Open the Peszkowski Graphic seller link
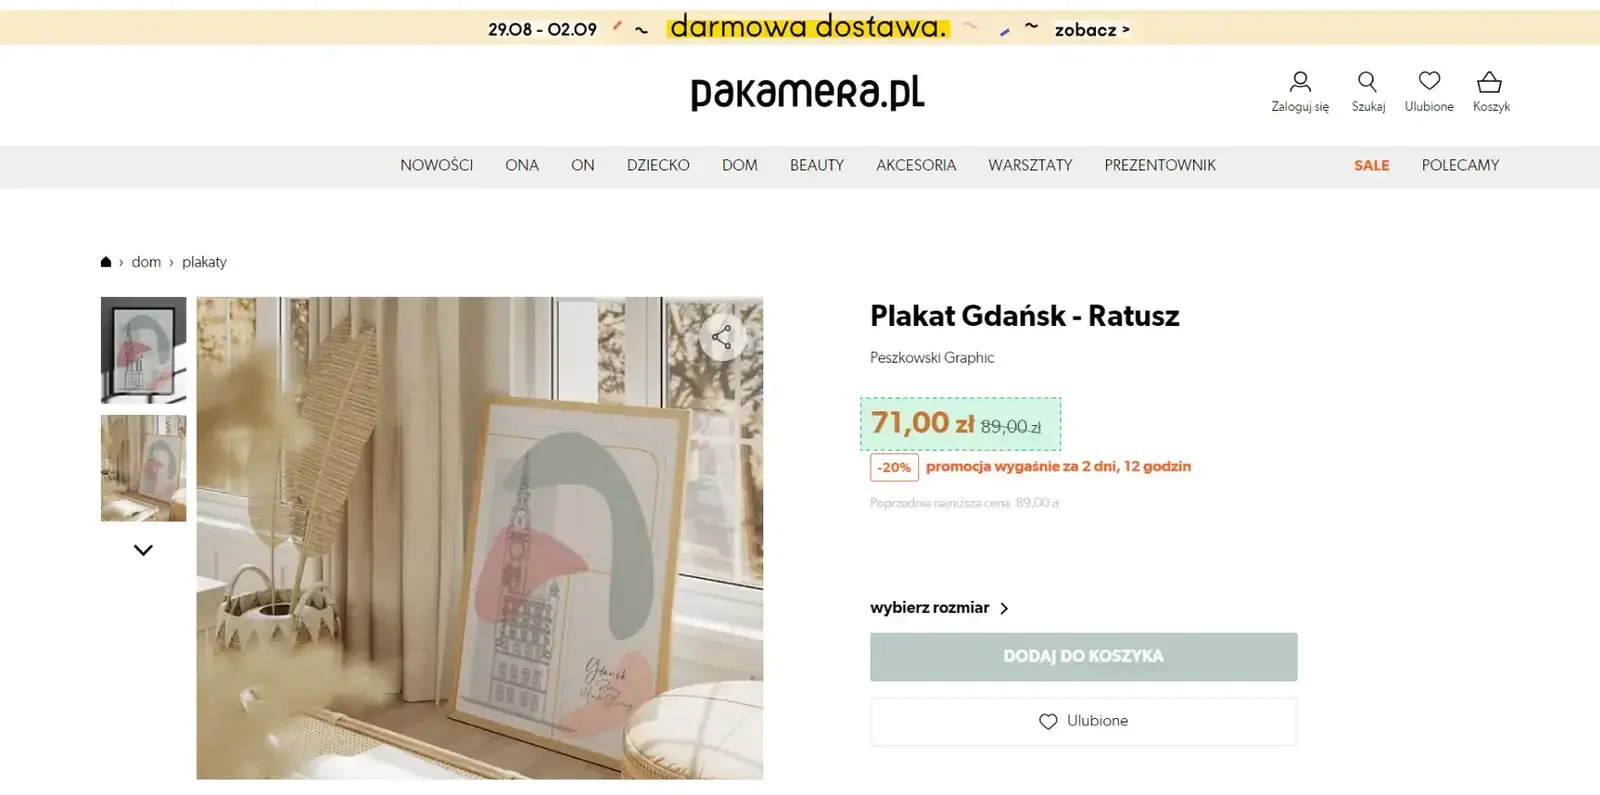Viewport: 1600px width, 795px height. tap(932, 358)
